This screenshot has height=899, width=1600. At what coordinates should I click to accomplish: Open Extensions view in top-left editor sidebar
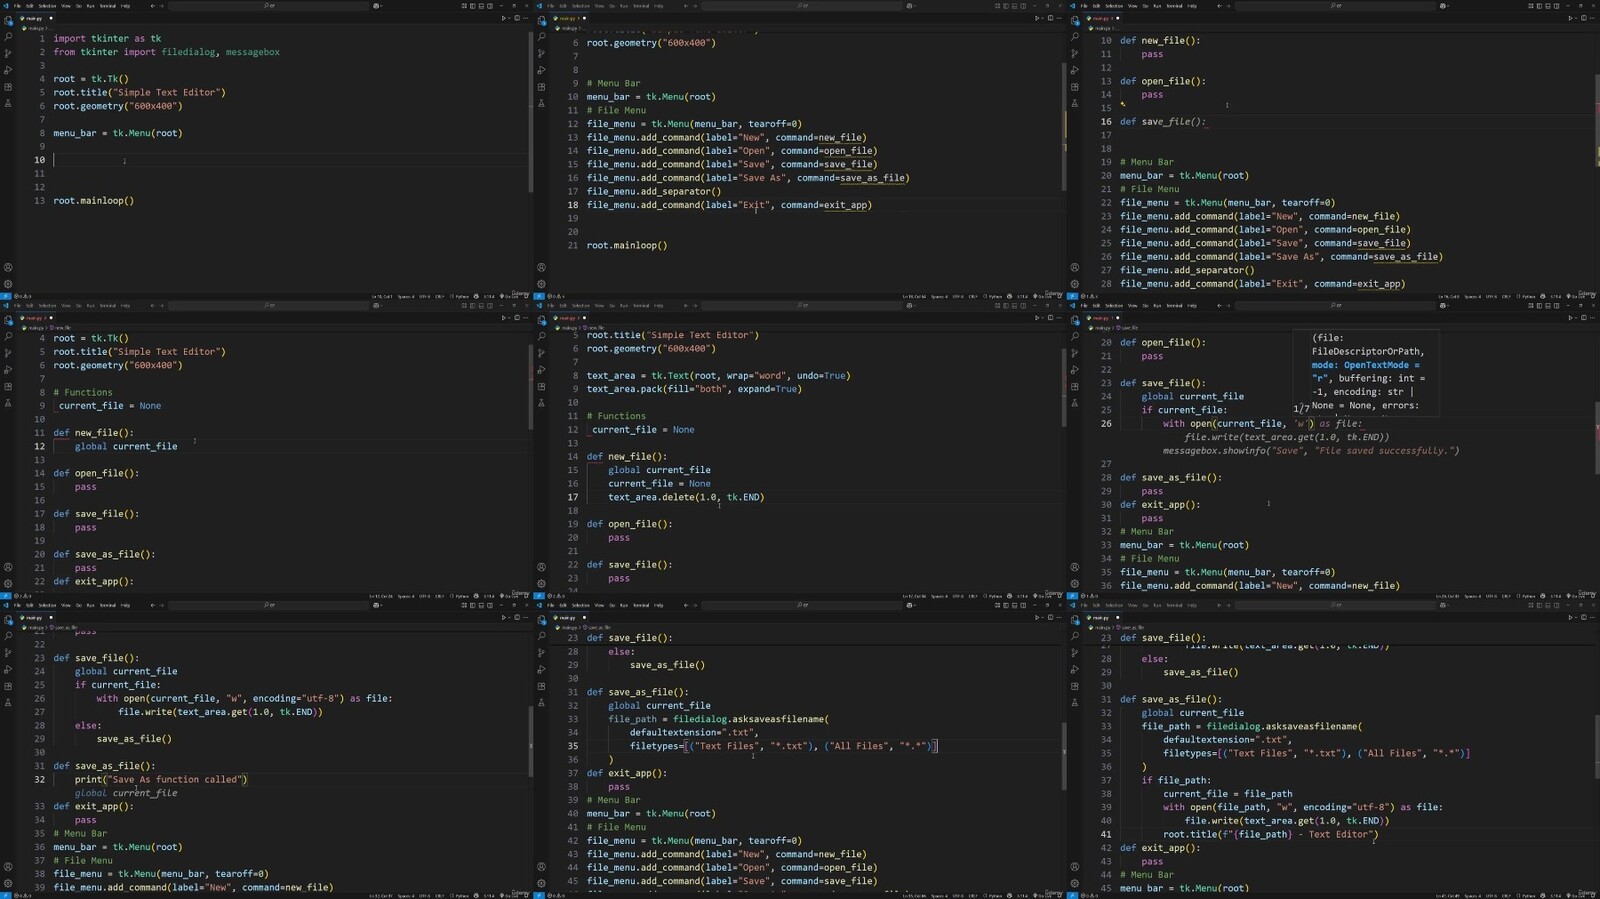pyautogui.click(x=8, y=87)
